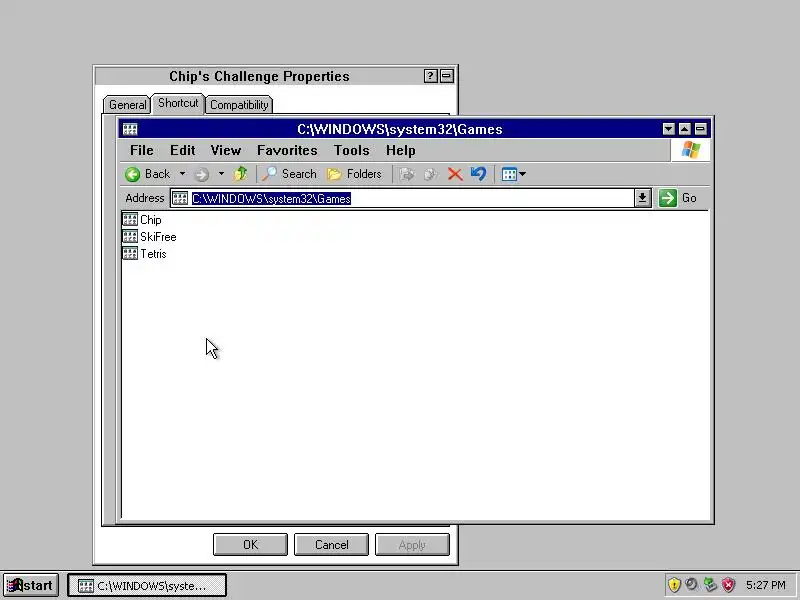Viewport: 800px width, 600px height.
Task: Switch to the General tab in Properties
Action: [127, 105]
